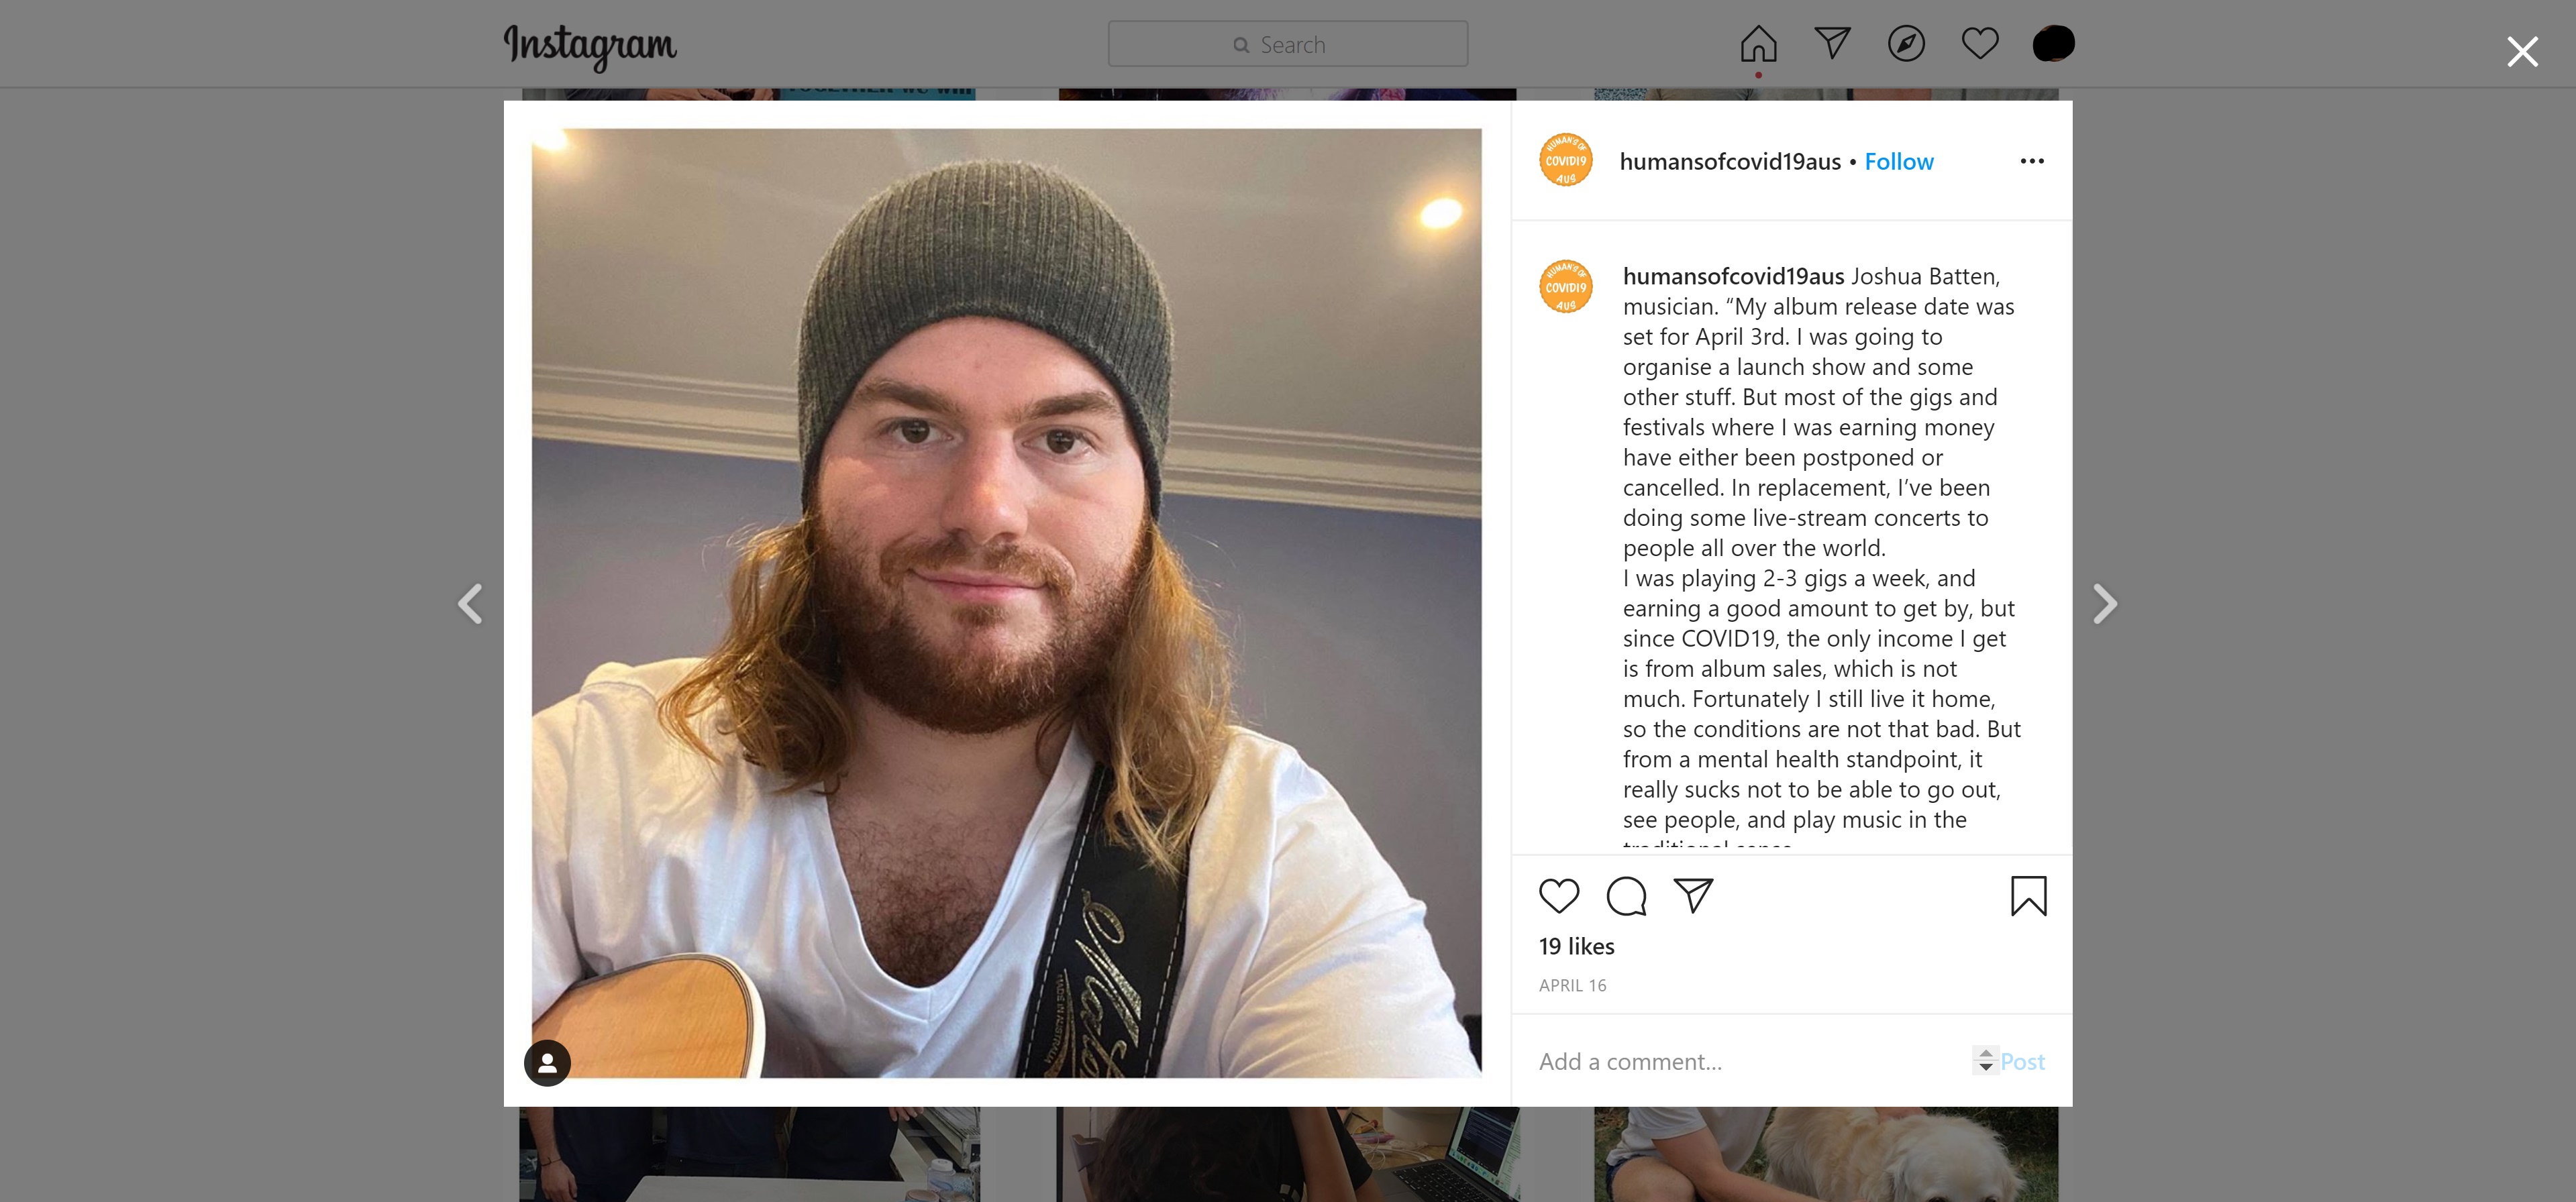Click the Post comment button
Viewport: 2576px width, 1202px height.
tap(2022, 1061)
